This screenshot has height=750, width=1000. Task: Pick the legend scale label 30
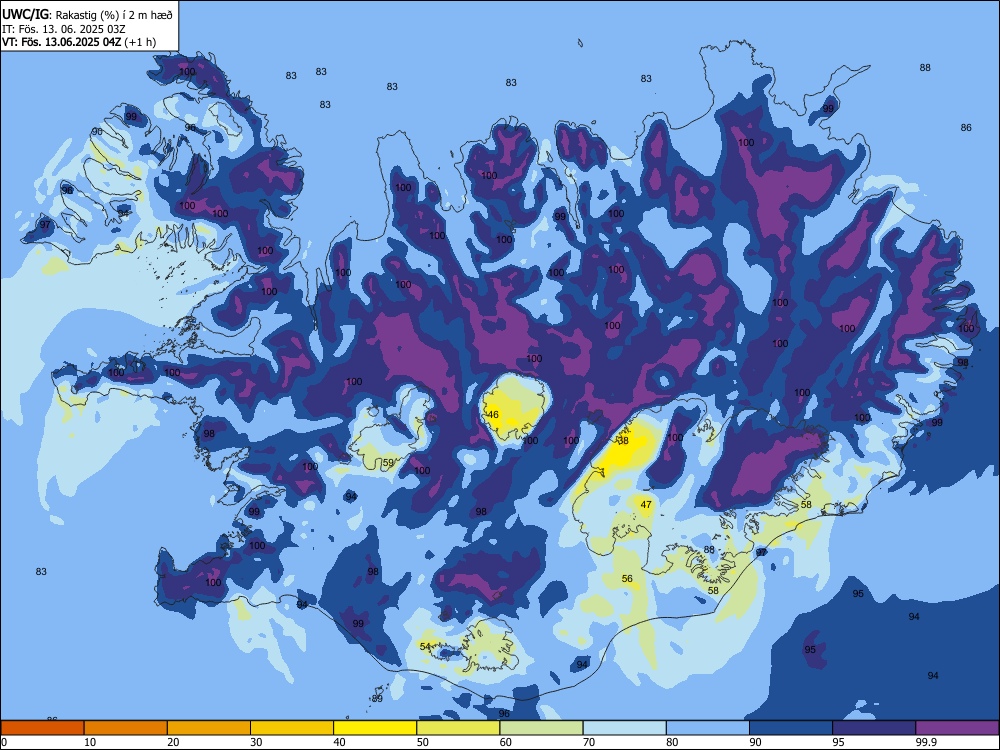[x=256, y=742]
